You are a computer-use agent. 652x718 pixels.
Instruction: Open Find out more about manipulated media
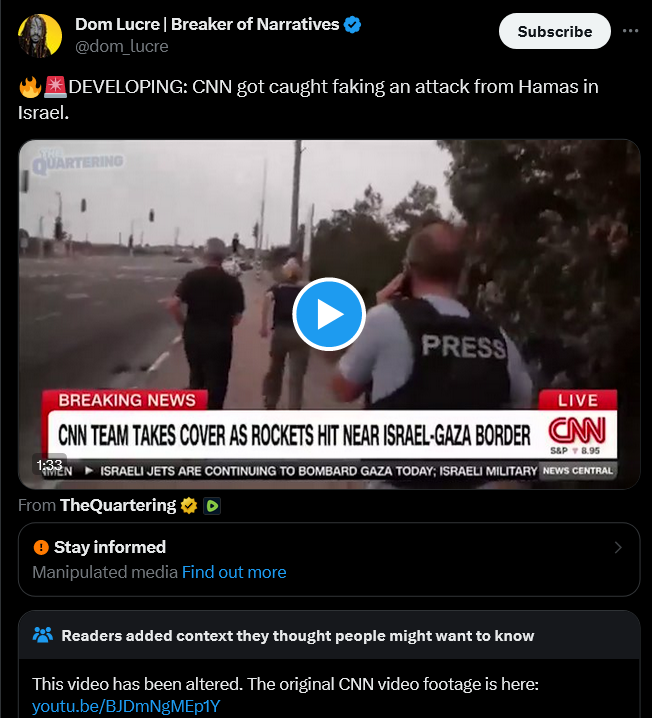click(234, 572)
